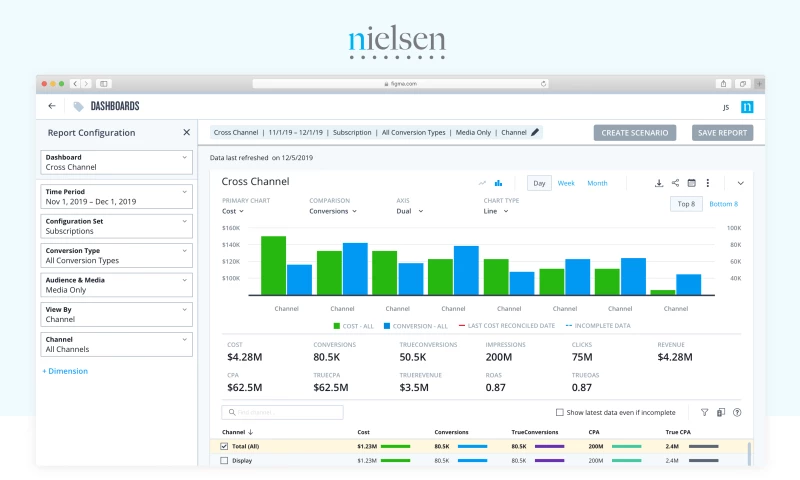The height and width of the screenshot is (480, 800).
Task: Edit report breadcrumb with pencil icon
Action: (535, 132)
